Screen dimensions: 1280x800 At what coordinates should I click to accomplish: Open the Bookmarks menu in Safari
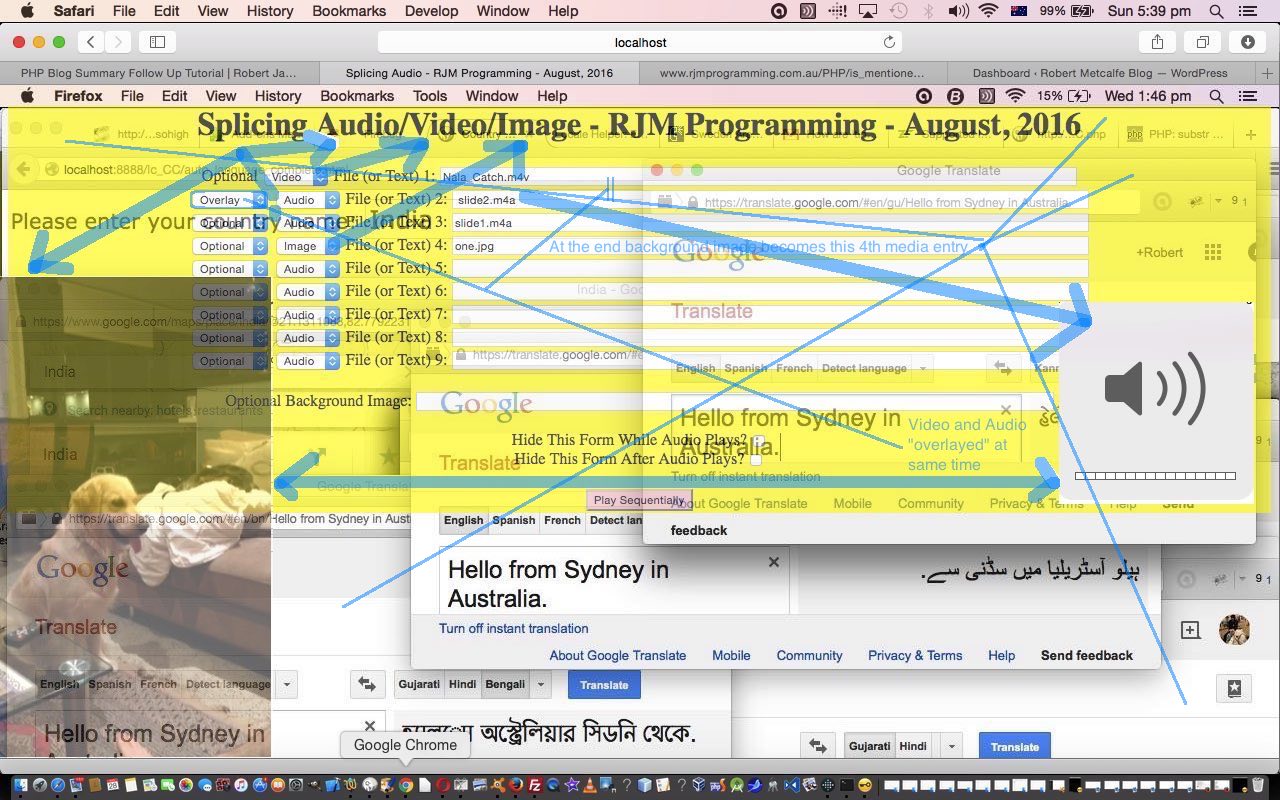click(x=349, y=11)
